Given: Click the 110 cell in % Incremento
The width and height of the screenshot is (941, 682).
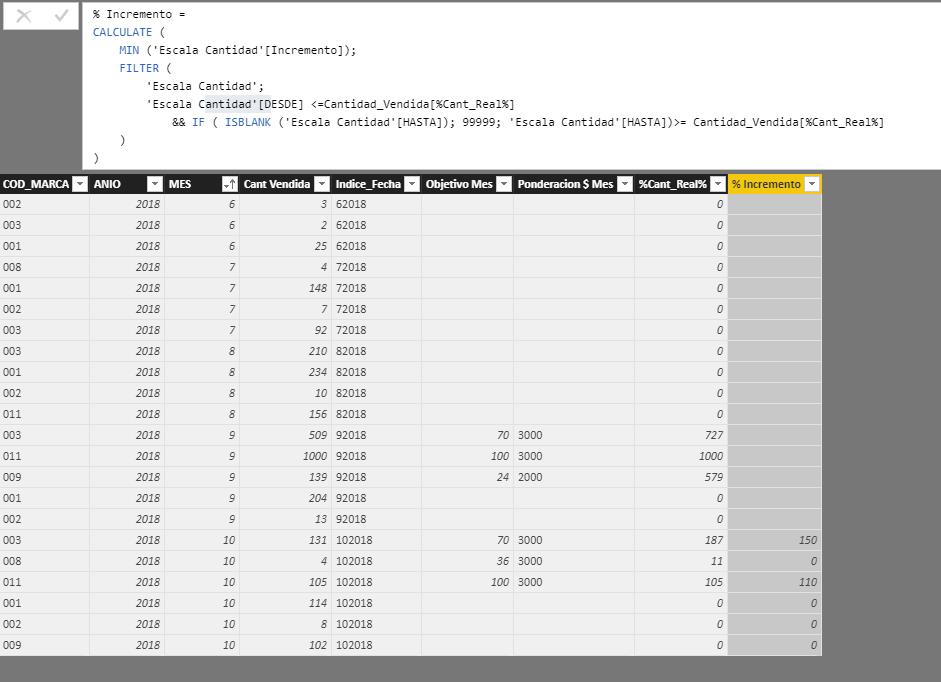Looking at the screenshot, I should tap(774, 582).
